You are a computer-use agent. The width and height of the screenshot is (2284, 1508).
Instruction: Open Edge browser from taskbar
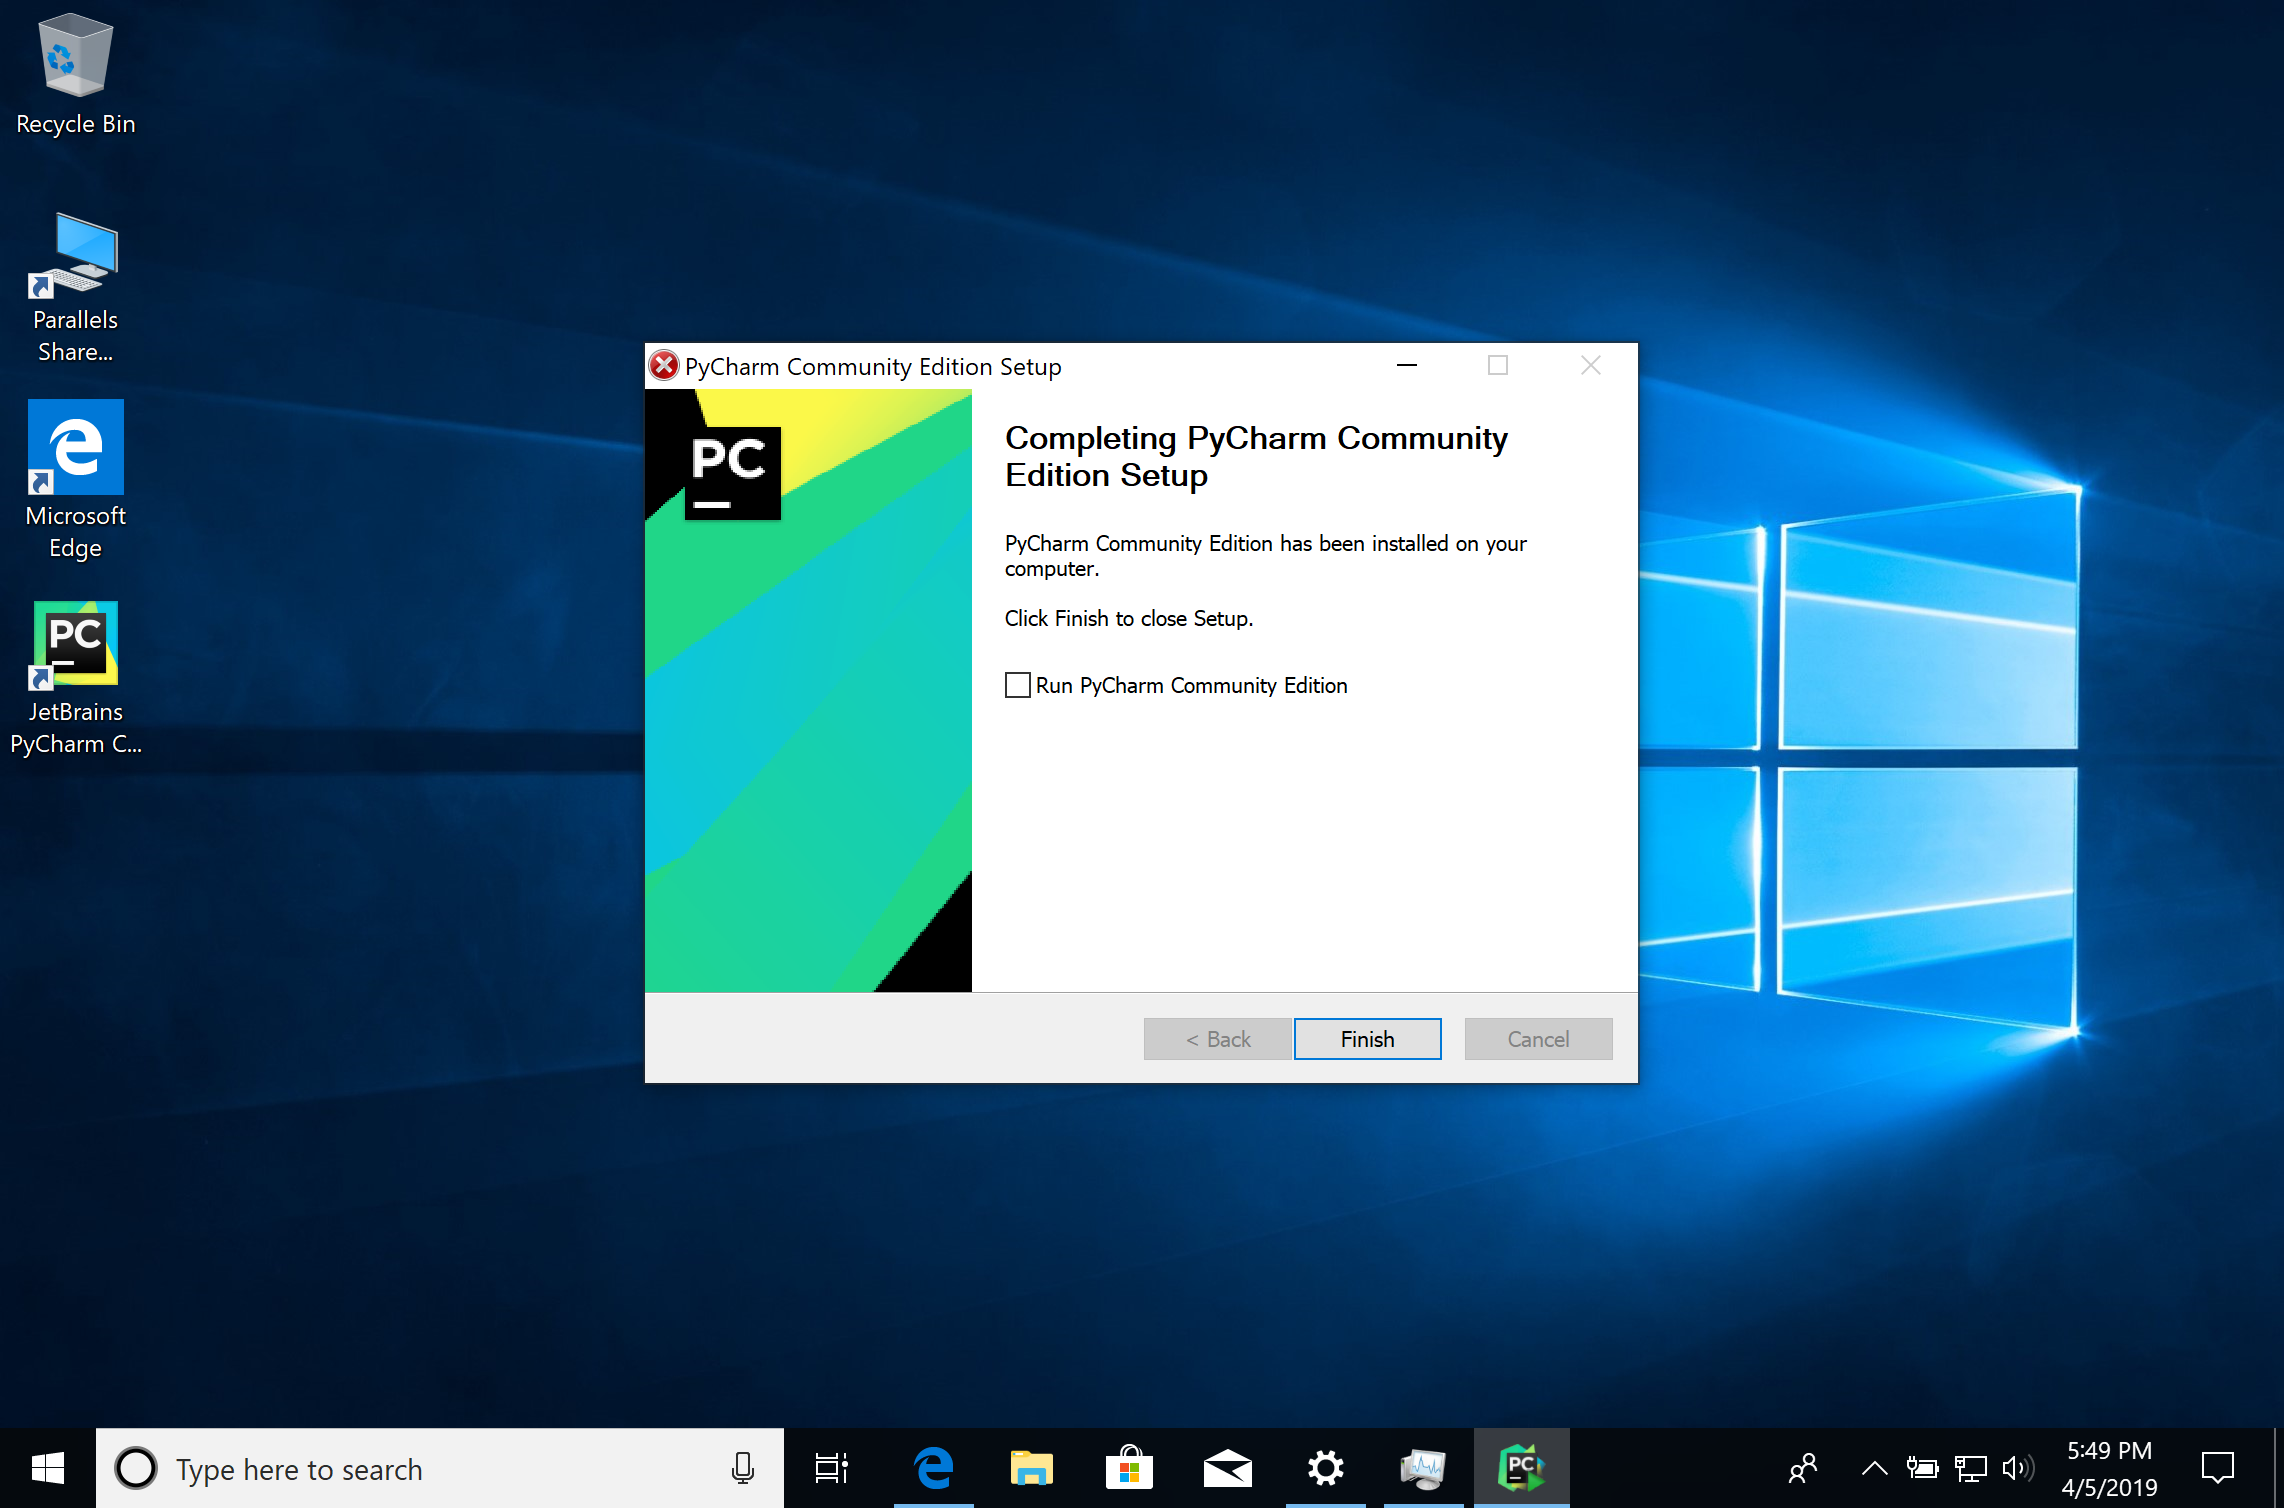(x=933, y=1468)
